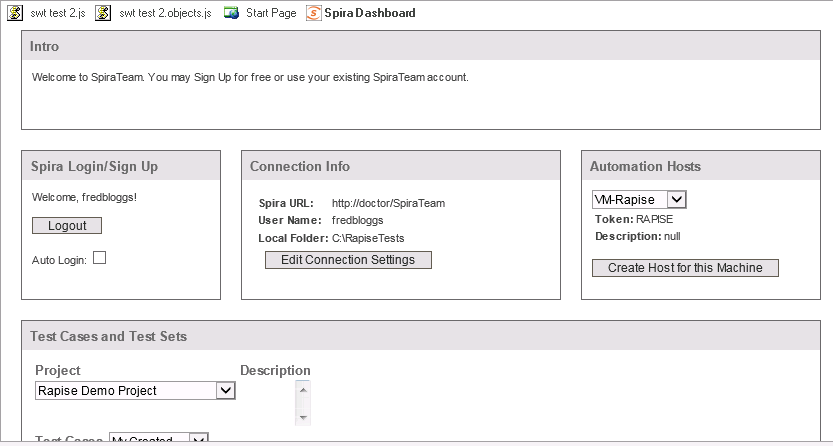The height and width of the screenshot is (446, 833).
Task: Click the globe icon next to Start Page
Action: [232, 13]
